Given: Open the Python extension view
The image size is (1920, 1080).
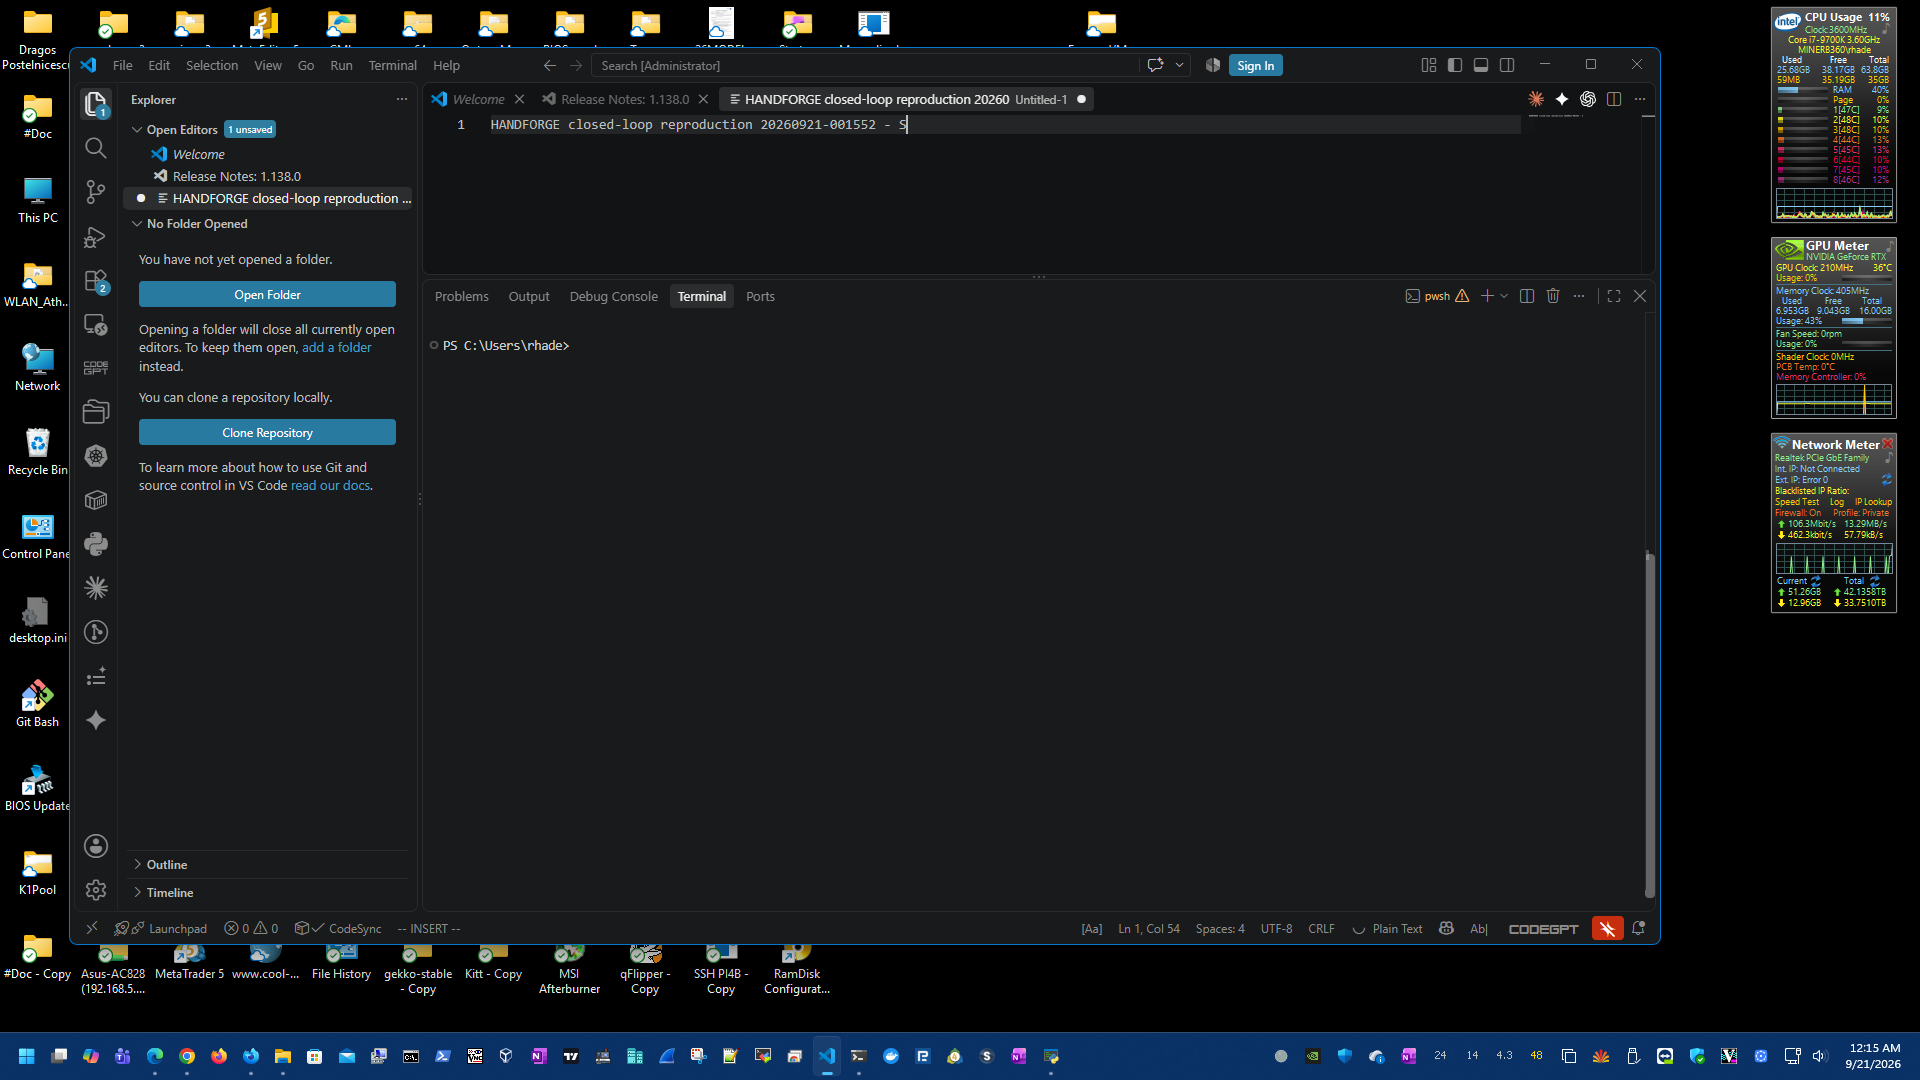Looking at the screenshot, I should [96, 544].
